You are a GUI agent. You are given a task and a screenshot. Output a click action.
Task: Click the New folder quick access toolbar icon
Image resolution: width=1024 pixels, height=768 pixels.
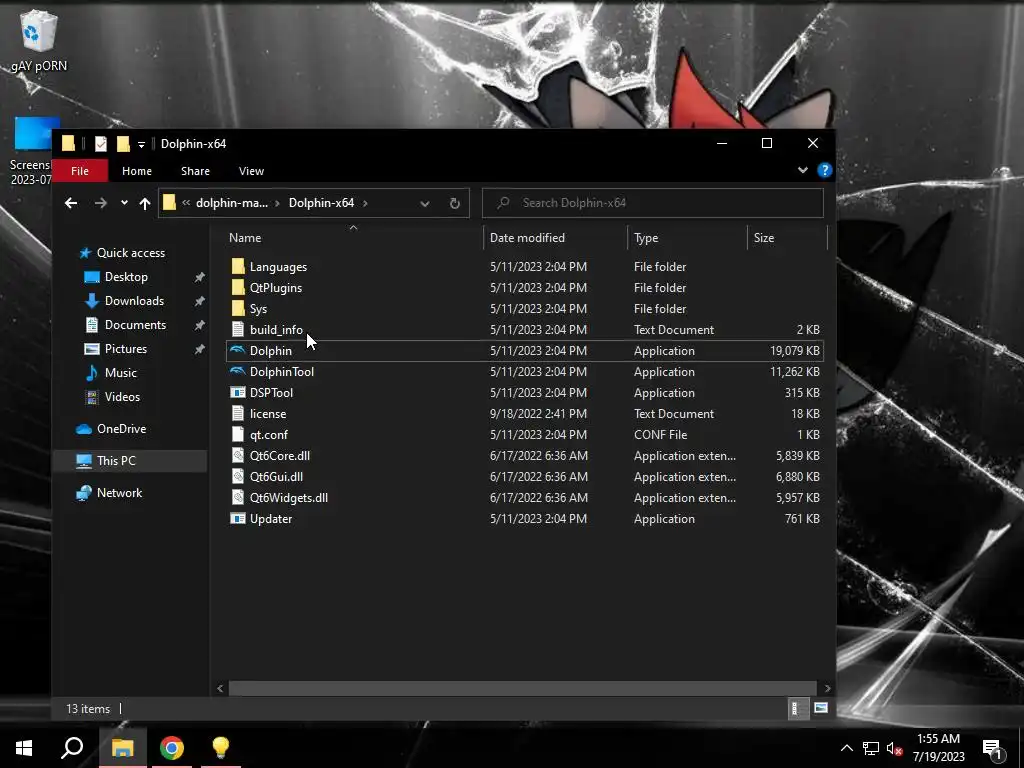pos(123,144)
